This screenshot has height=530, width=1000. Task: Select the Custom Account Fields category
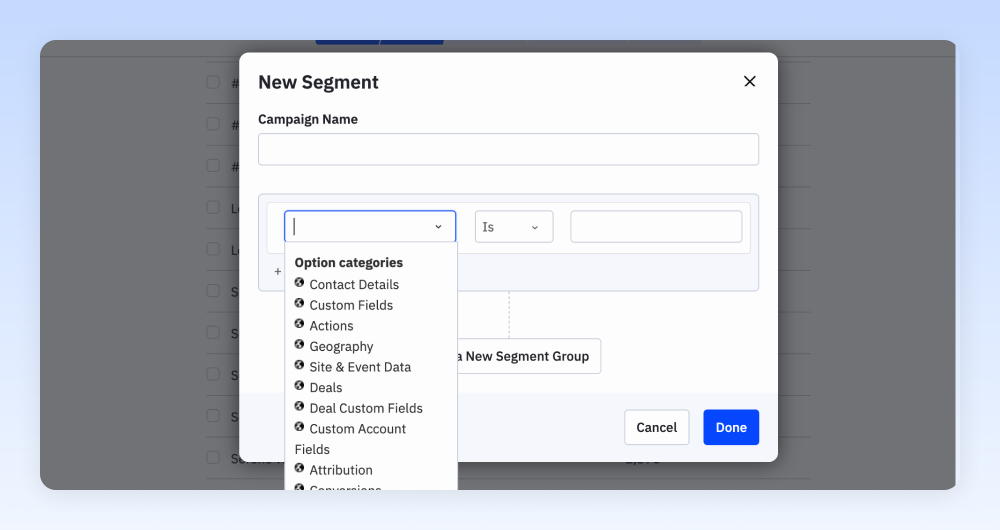click(351, 439)
